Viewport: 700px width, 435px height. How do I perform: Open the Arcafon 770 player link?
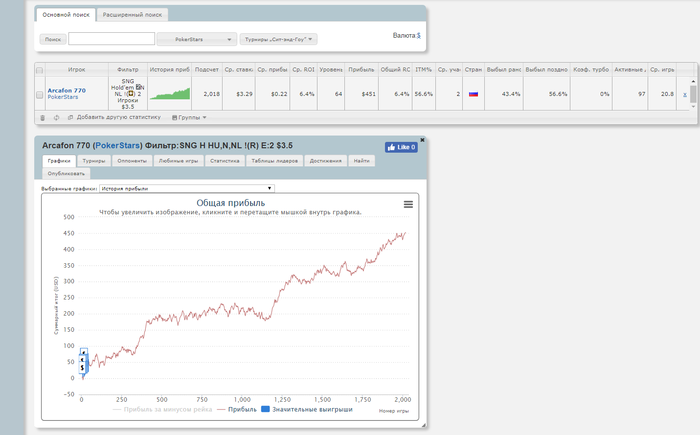(67, 90)
